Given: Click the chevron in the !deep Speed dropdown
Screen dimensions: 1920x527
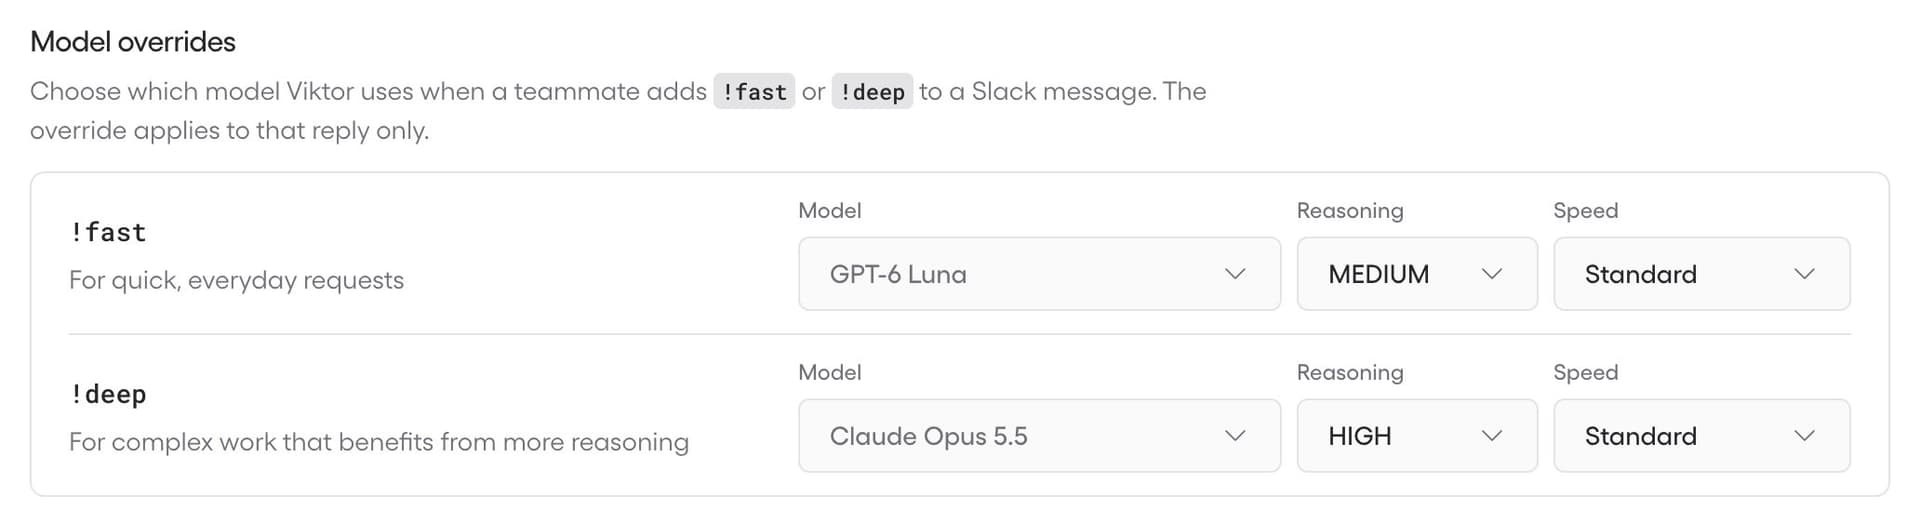Looking at the screenshot, I should pyautogui.click(x=1804, y=436).
